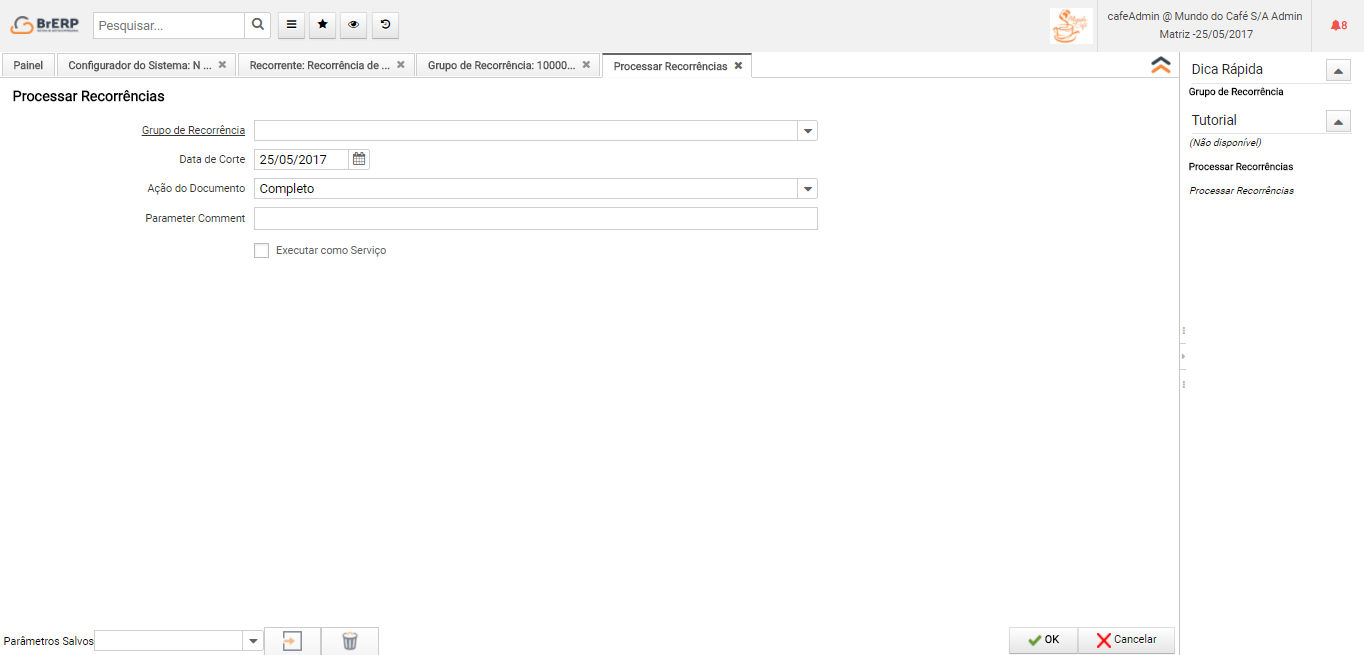Click the eye views icon

click(353, 25)
